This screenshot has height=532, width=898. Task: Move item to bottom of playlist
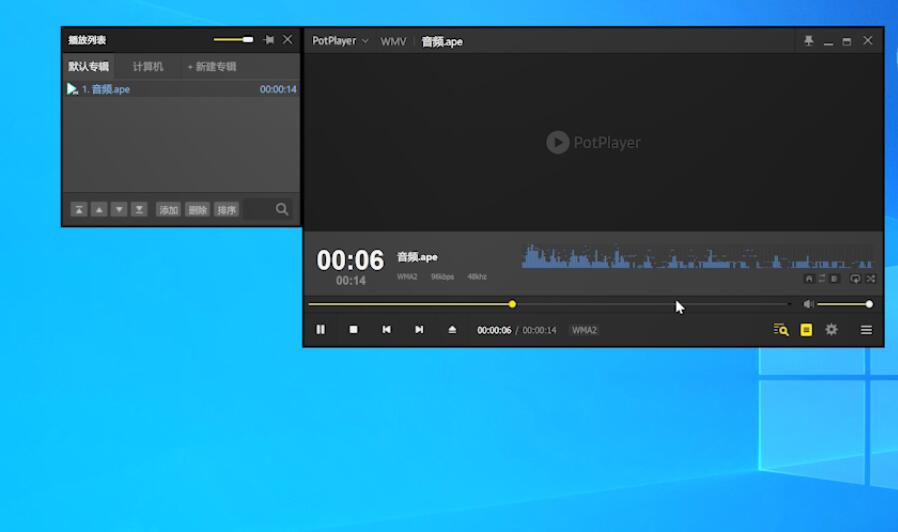point(139,210)
